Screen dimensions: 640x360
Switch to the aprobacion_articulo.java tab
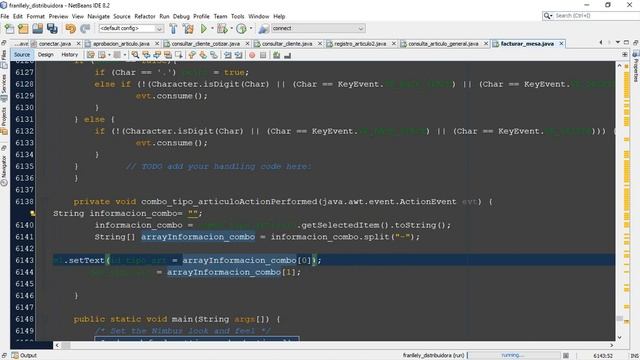(121, 44)
